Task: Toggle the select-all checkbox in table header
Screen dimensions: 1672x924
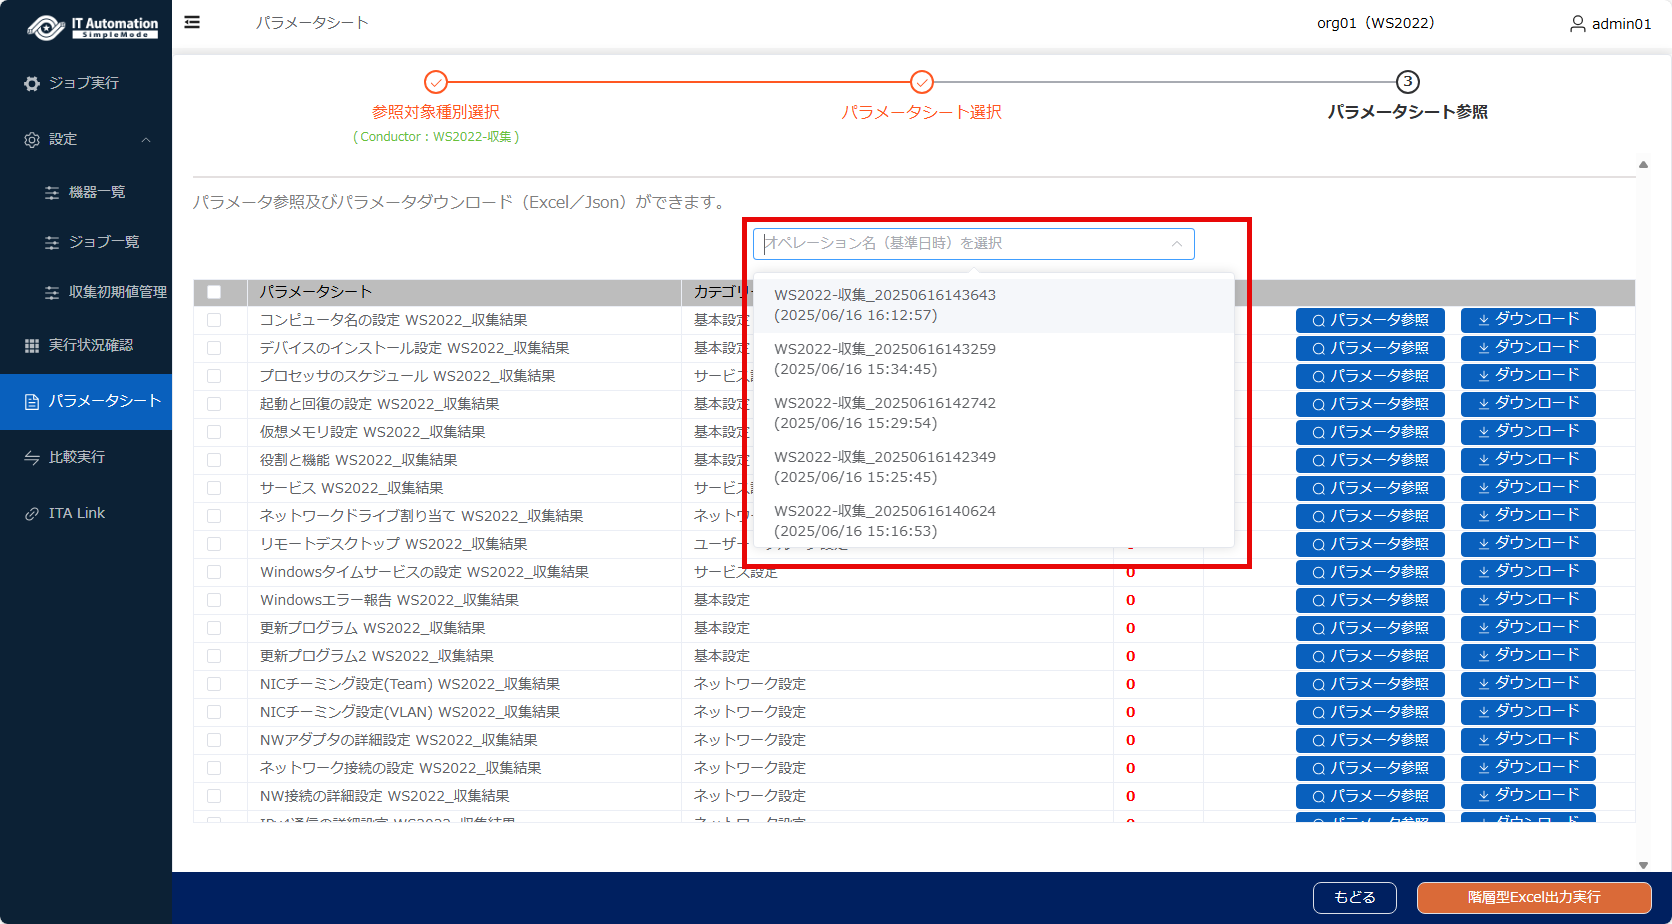Action: click(214, 292)
